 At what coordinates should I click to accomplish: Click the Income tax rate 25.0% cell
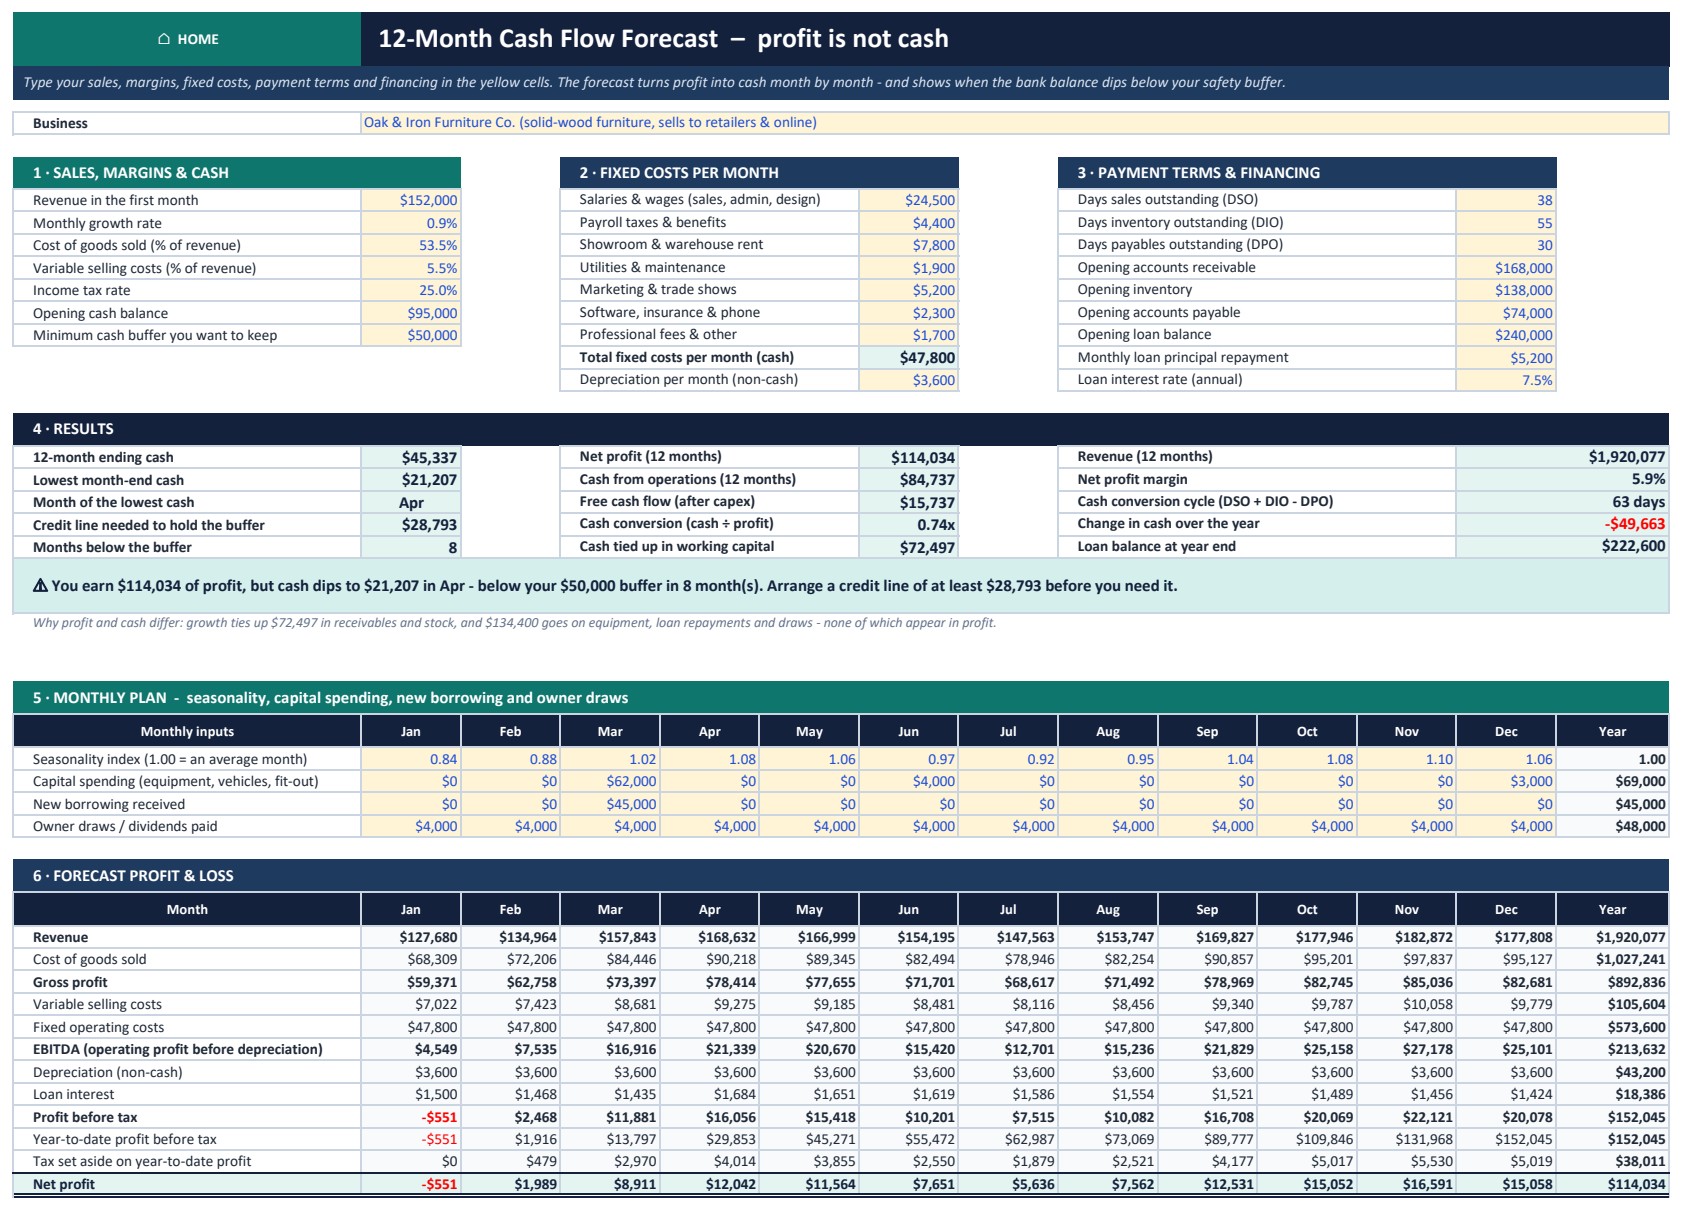click(x=410, y=290)
